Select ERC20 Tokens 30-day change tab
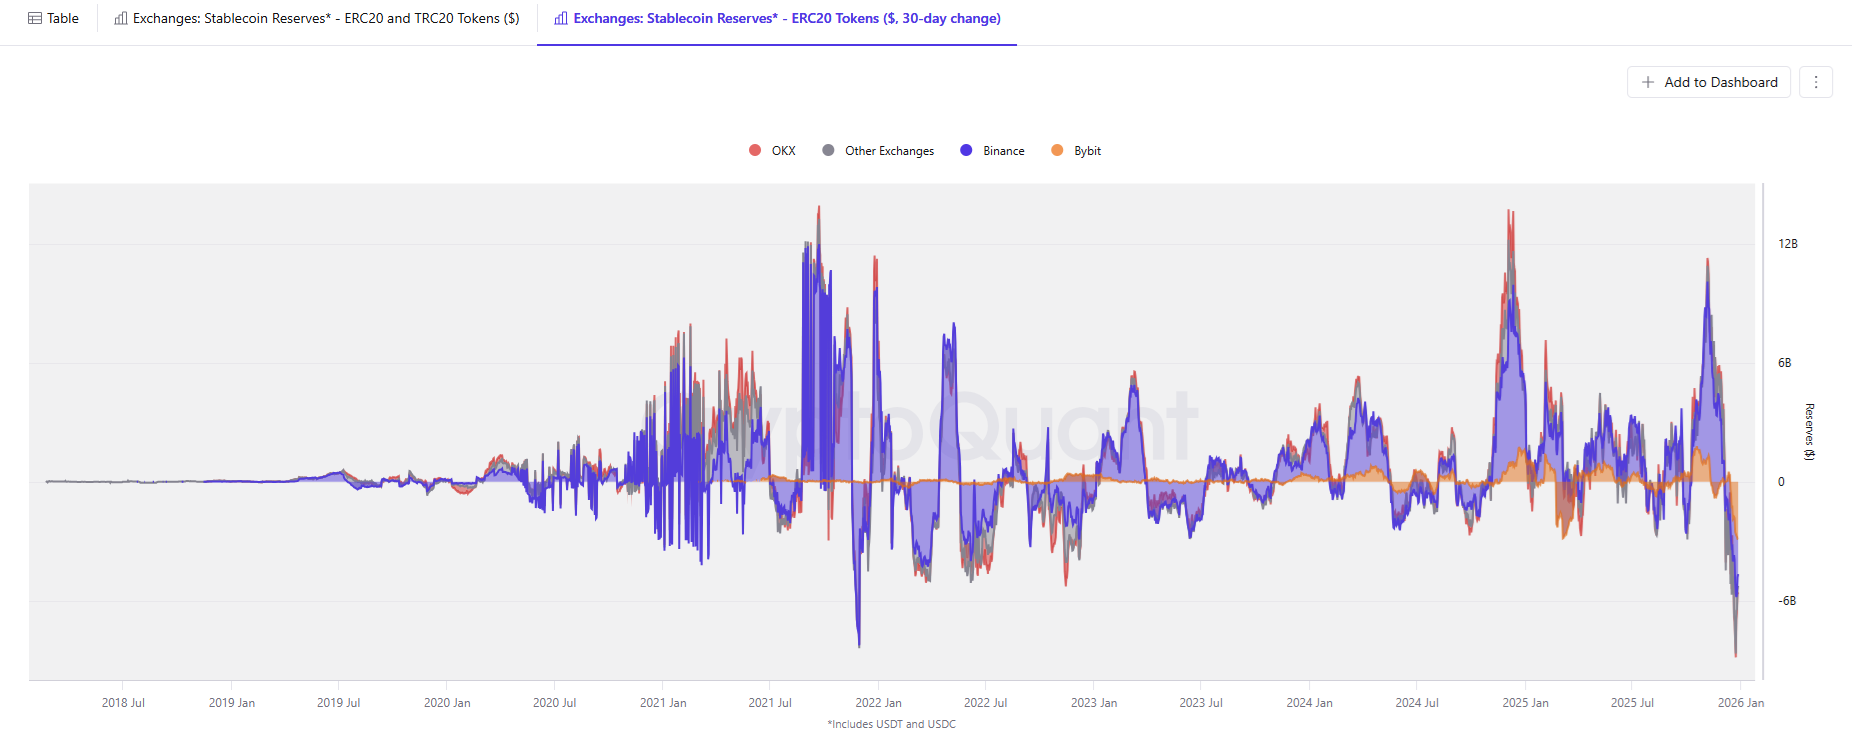The image size is (1852, 743). tap(786, 18)
